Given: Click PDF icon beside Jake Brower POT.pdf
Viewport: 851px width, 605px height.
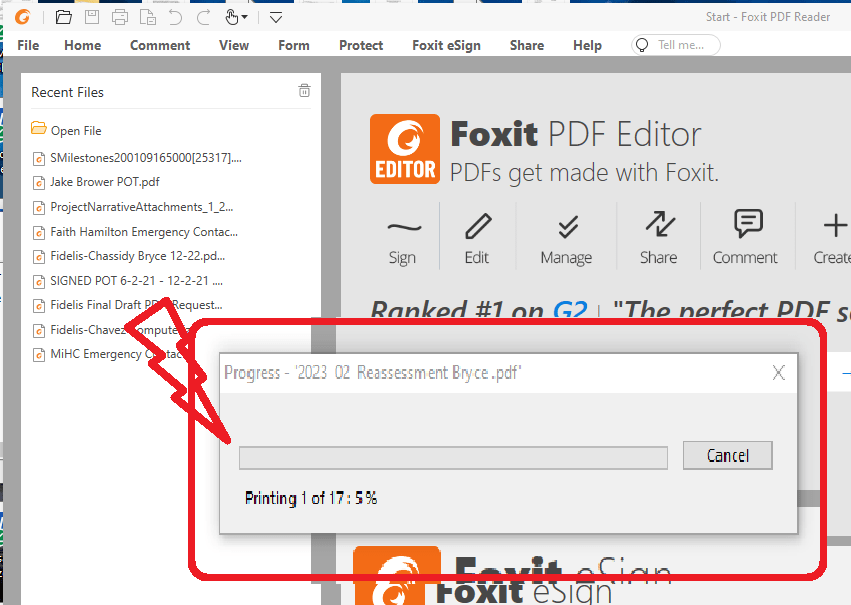Looking at the screenshot, I should [x=39, y=183].
